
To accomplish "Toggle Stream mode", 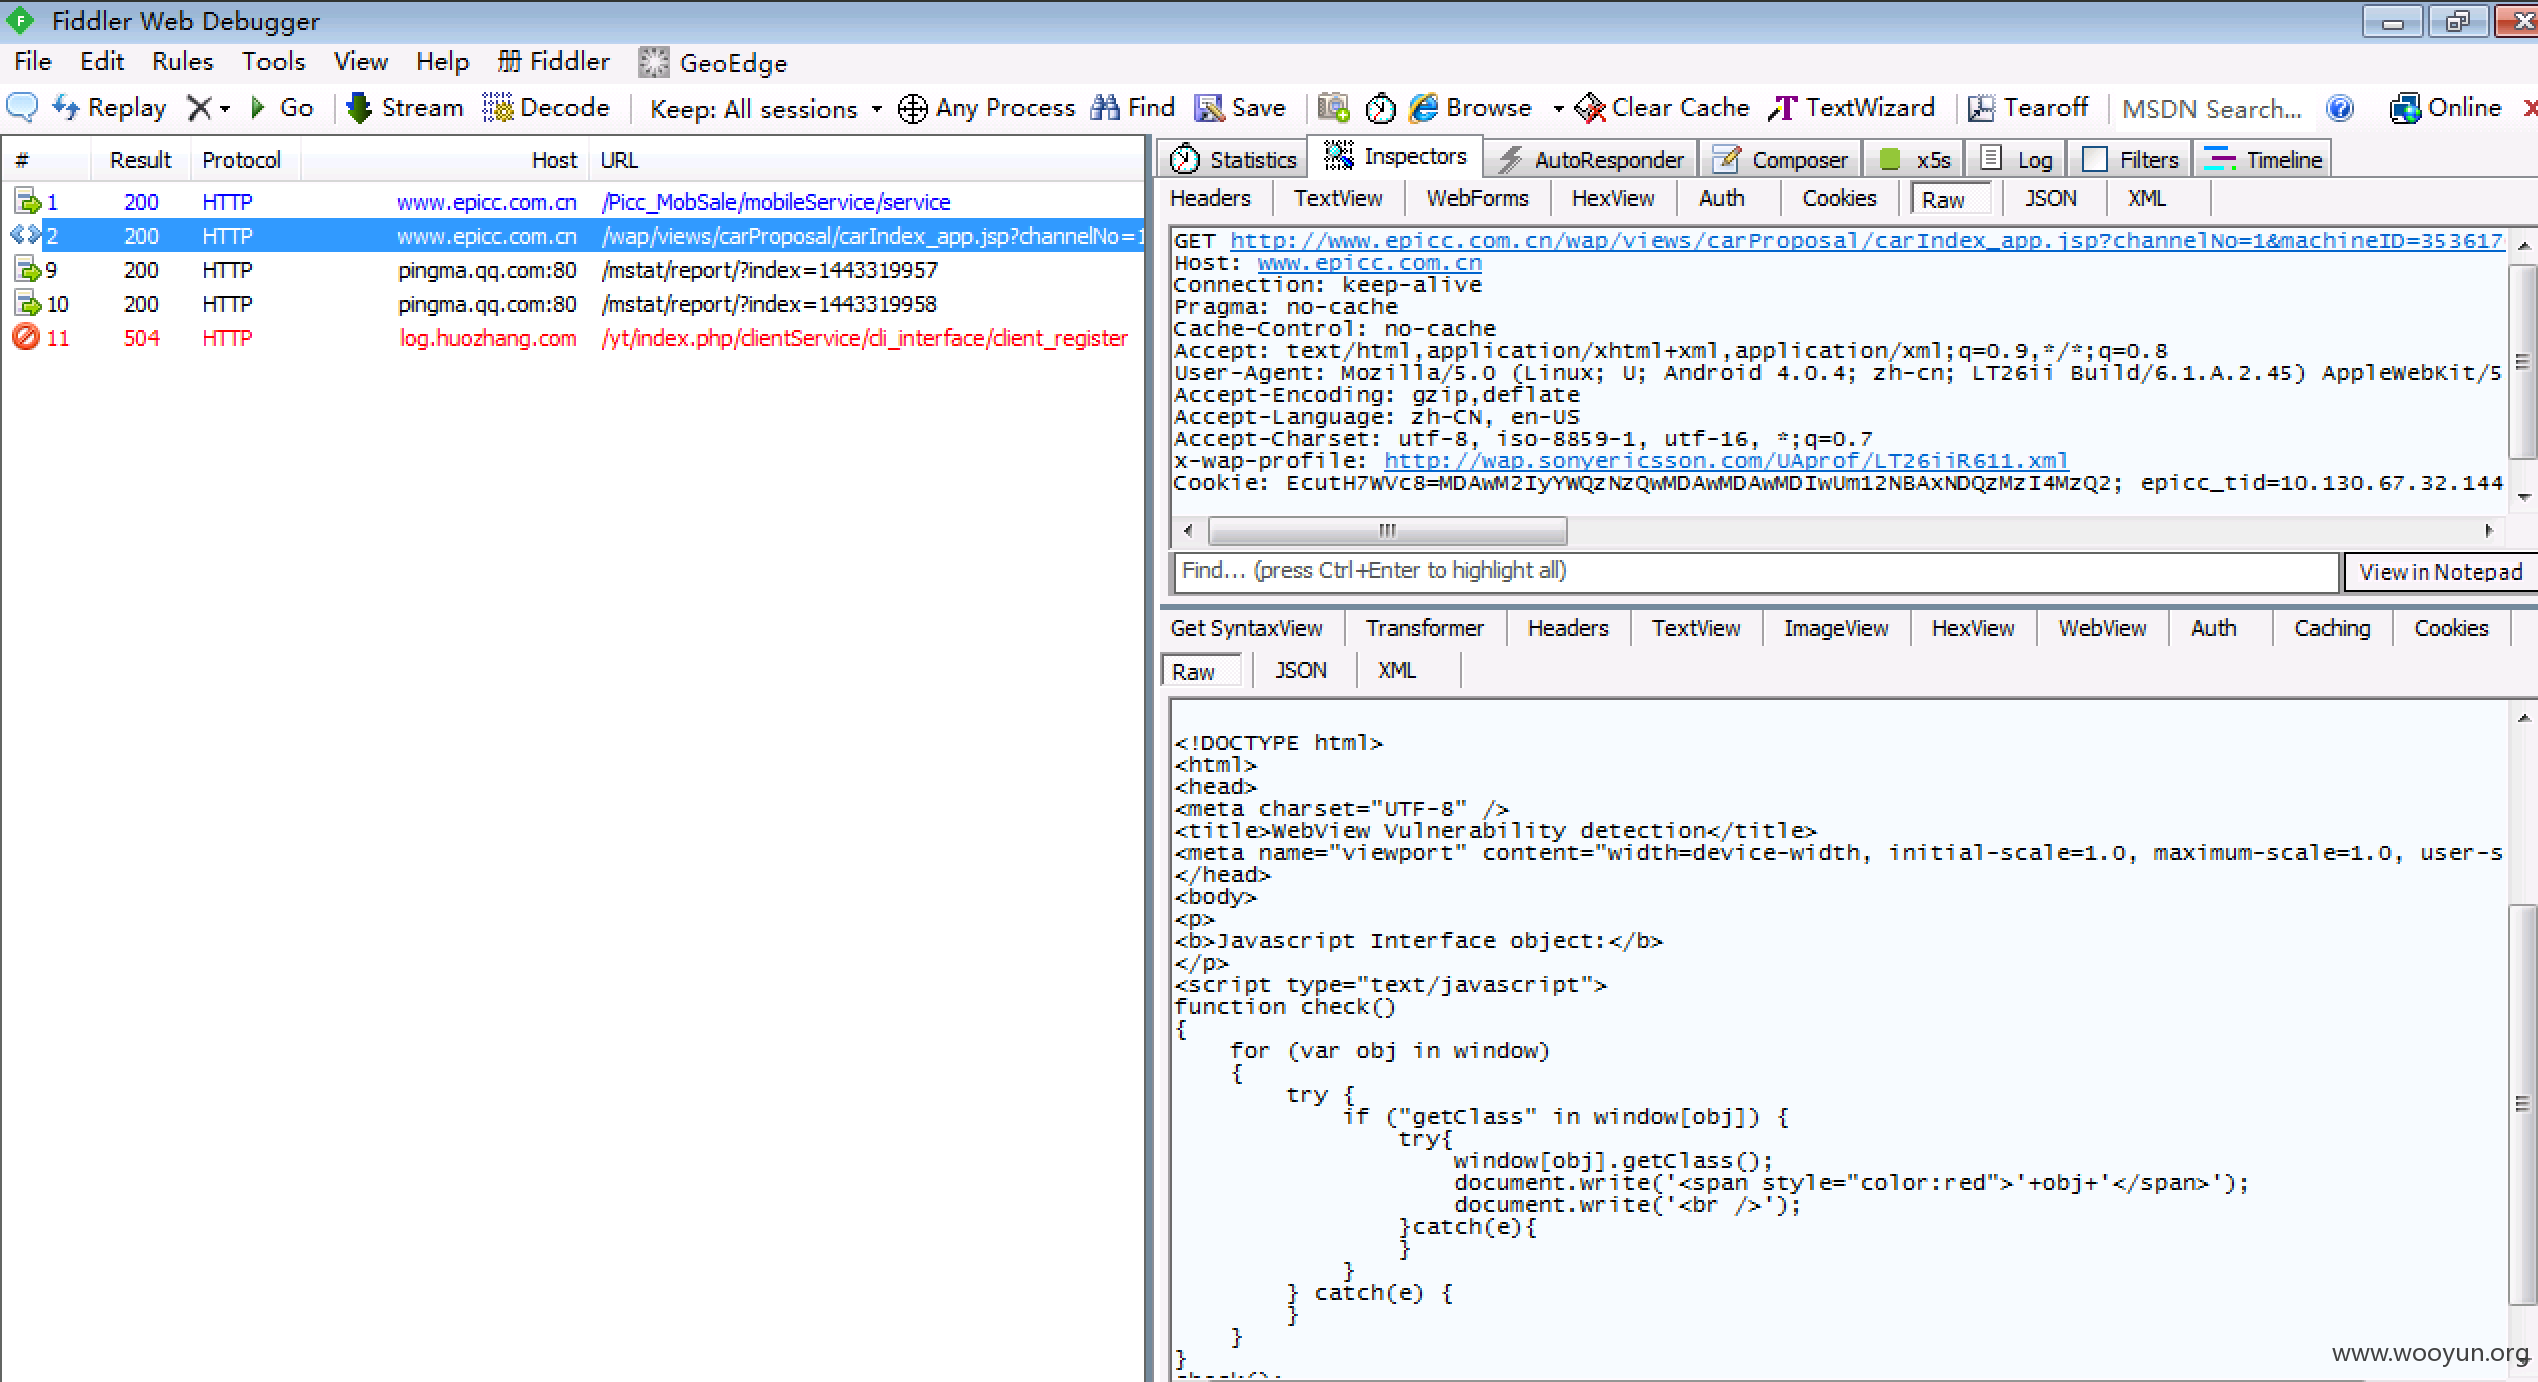I will coord(405,107).
